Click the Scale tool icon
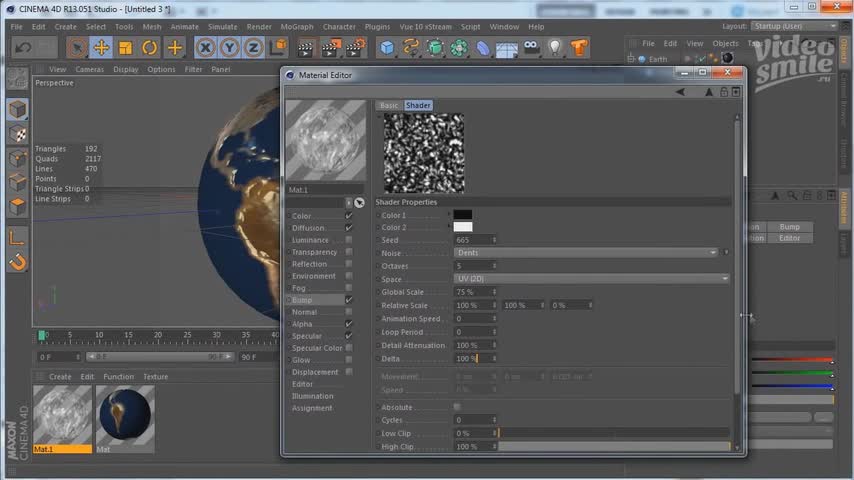 click(x=125, y=47)
